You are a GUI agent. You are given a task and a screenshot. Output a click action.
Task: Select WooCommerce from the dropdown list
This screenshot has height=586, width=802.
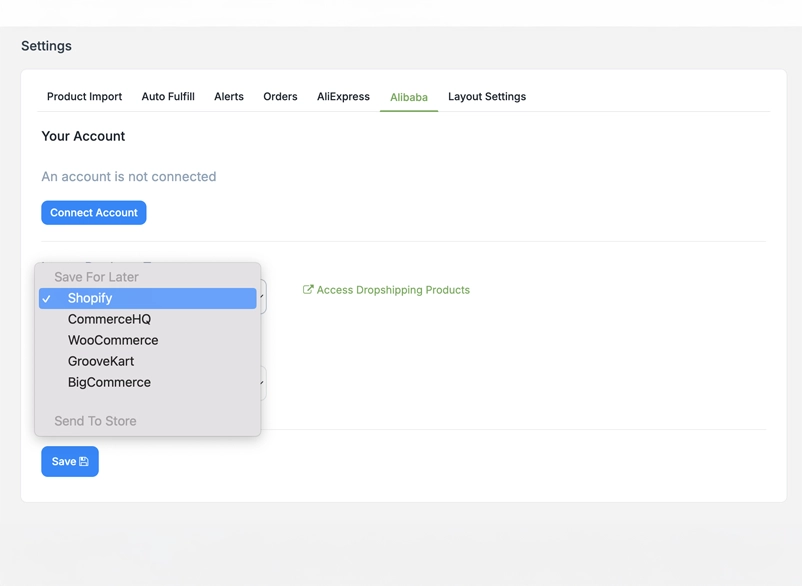coord(147,340)
